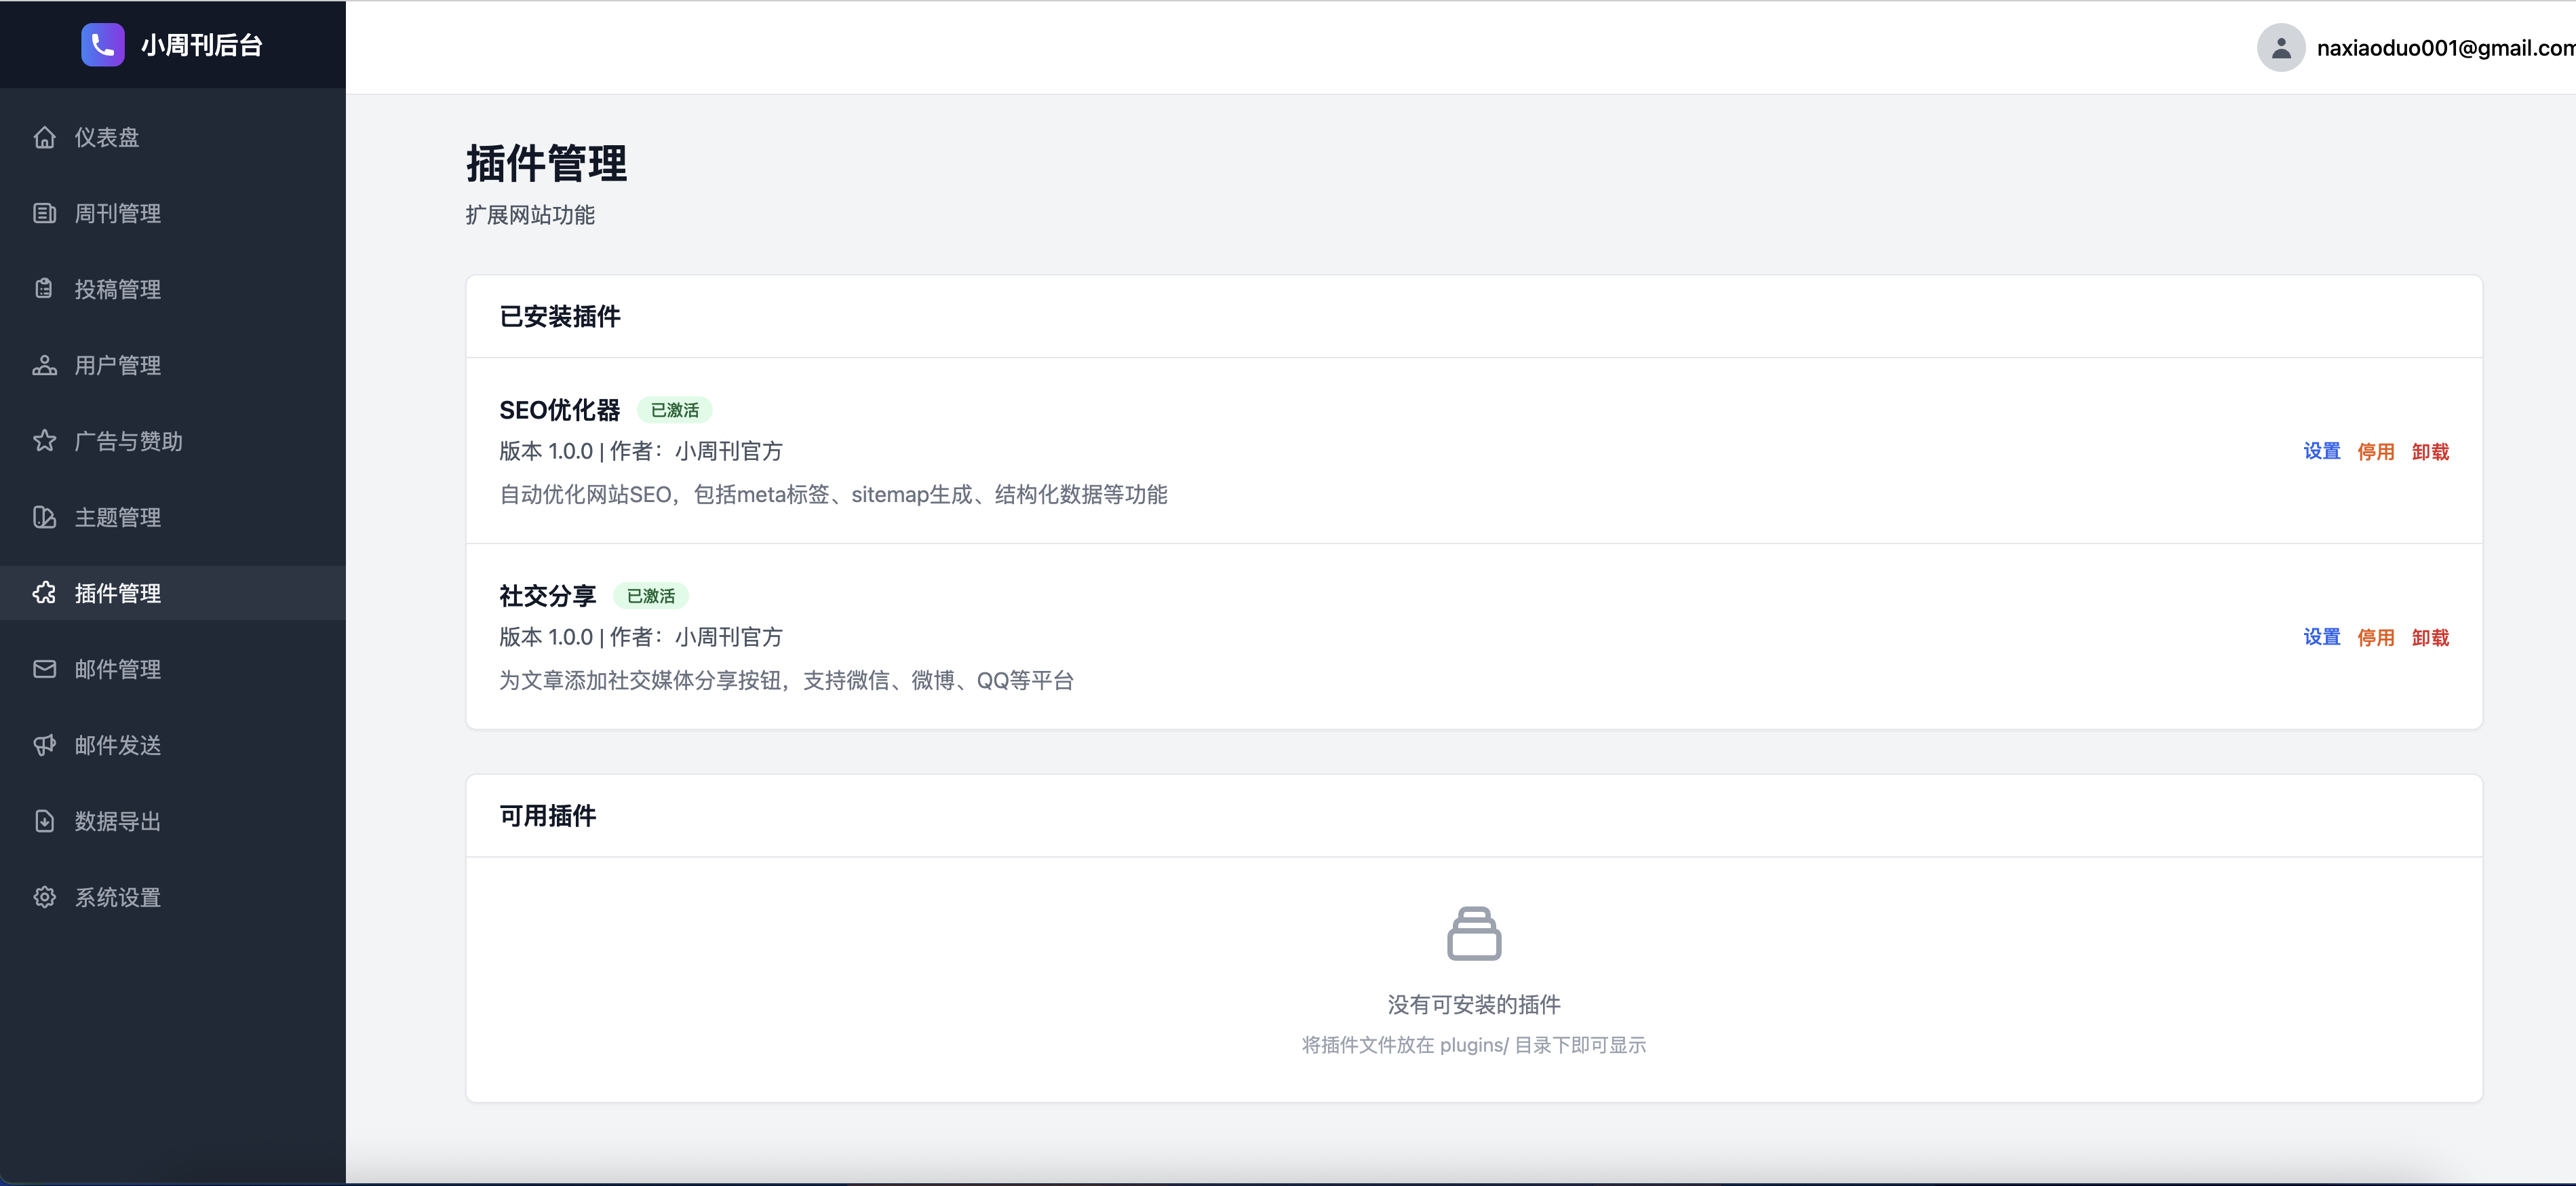2576x1186 pixels.
Task: Click the envelope icon for 邮件管理
Action: [x=44, y=669]
